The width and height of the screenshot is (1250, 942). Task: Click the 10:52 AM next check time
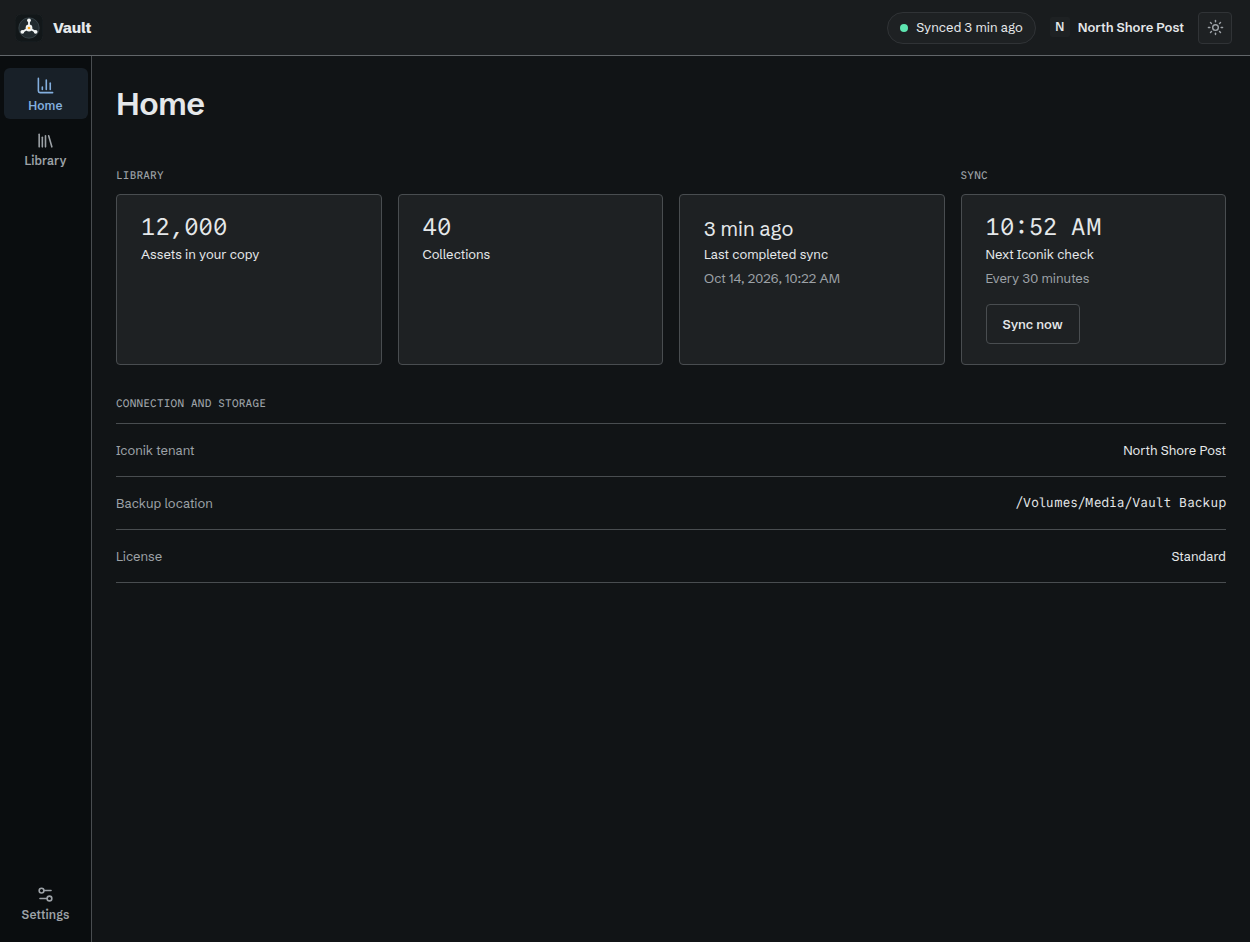[1043, 227]
